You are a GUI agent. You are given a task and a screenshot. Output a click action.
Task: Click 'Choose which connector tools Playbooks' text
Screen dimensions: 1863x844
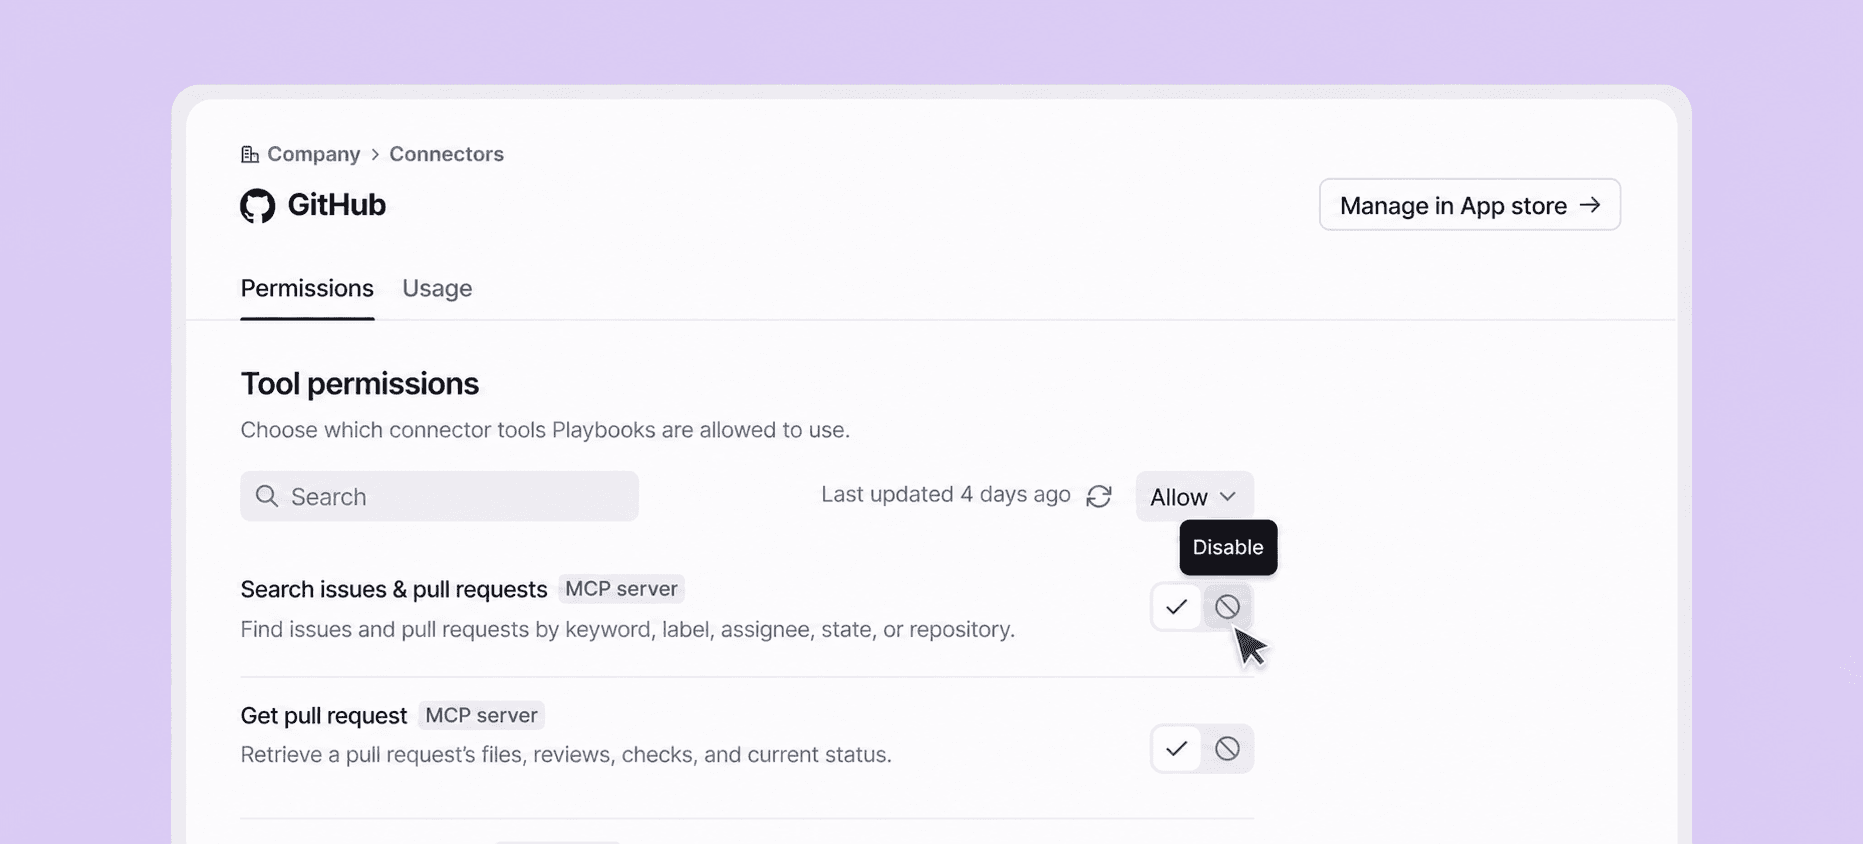(x=545, y=430)
